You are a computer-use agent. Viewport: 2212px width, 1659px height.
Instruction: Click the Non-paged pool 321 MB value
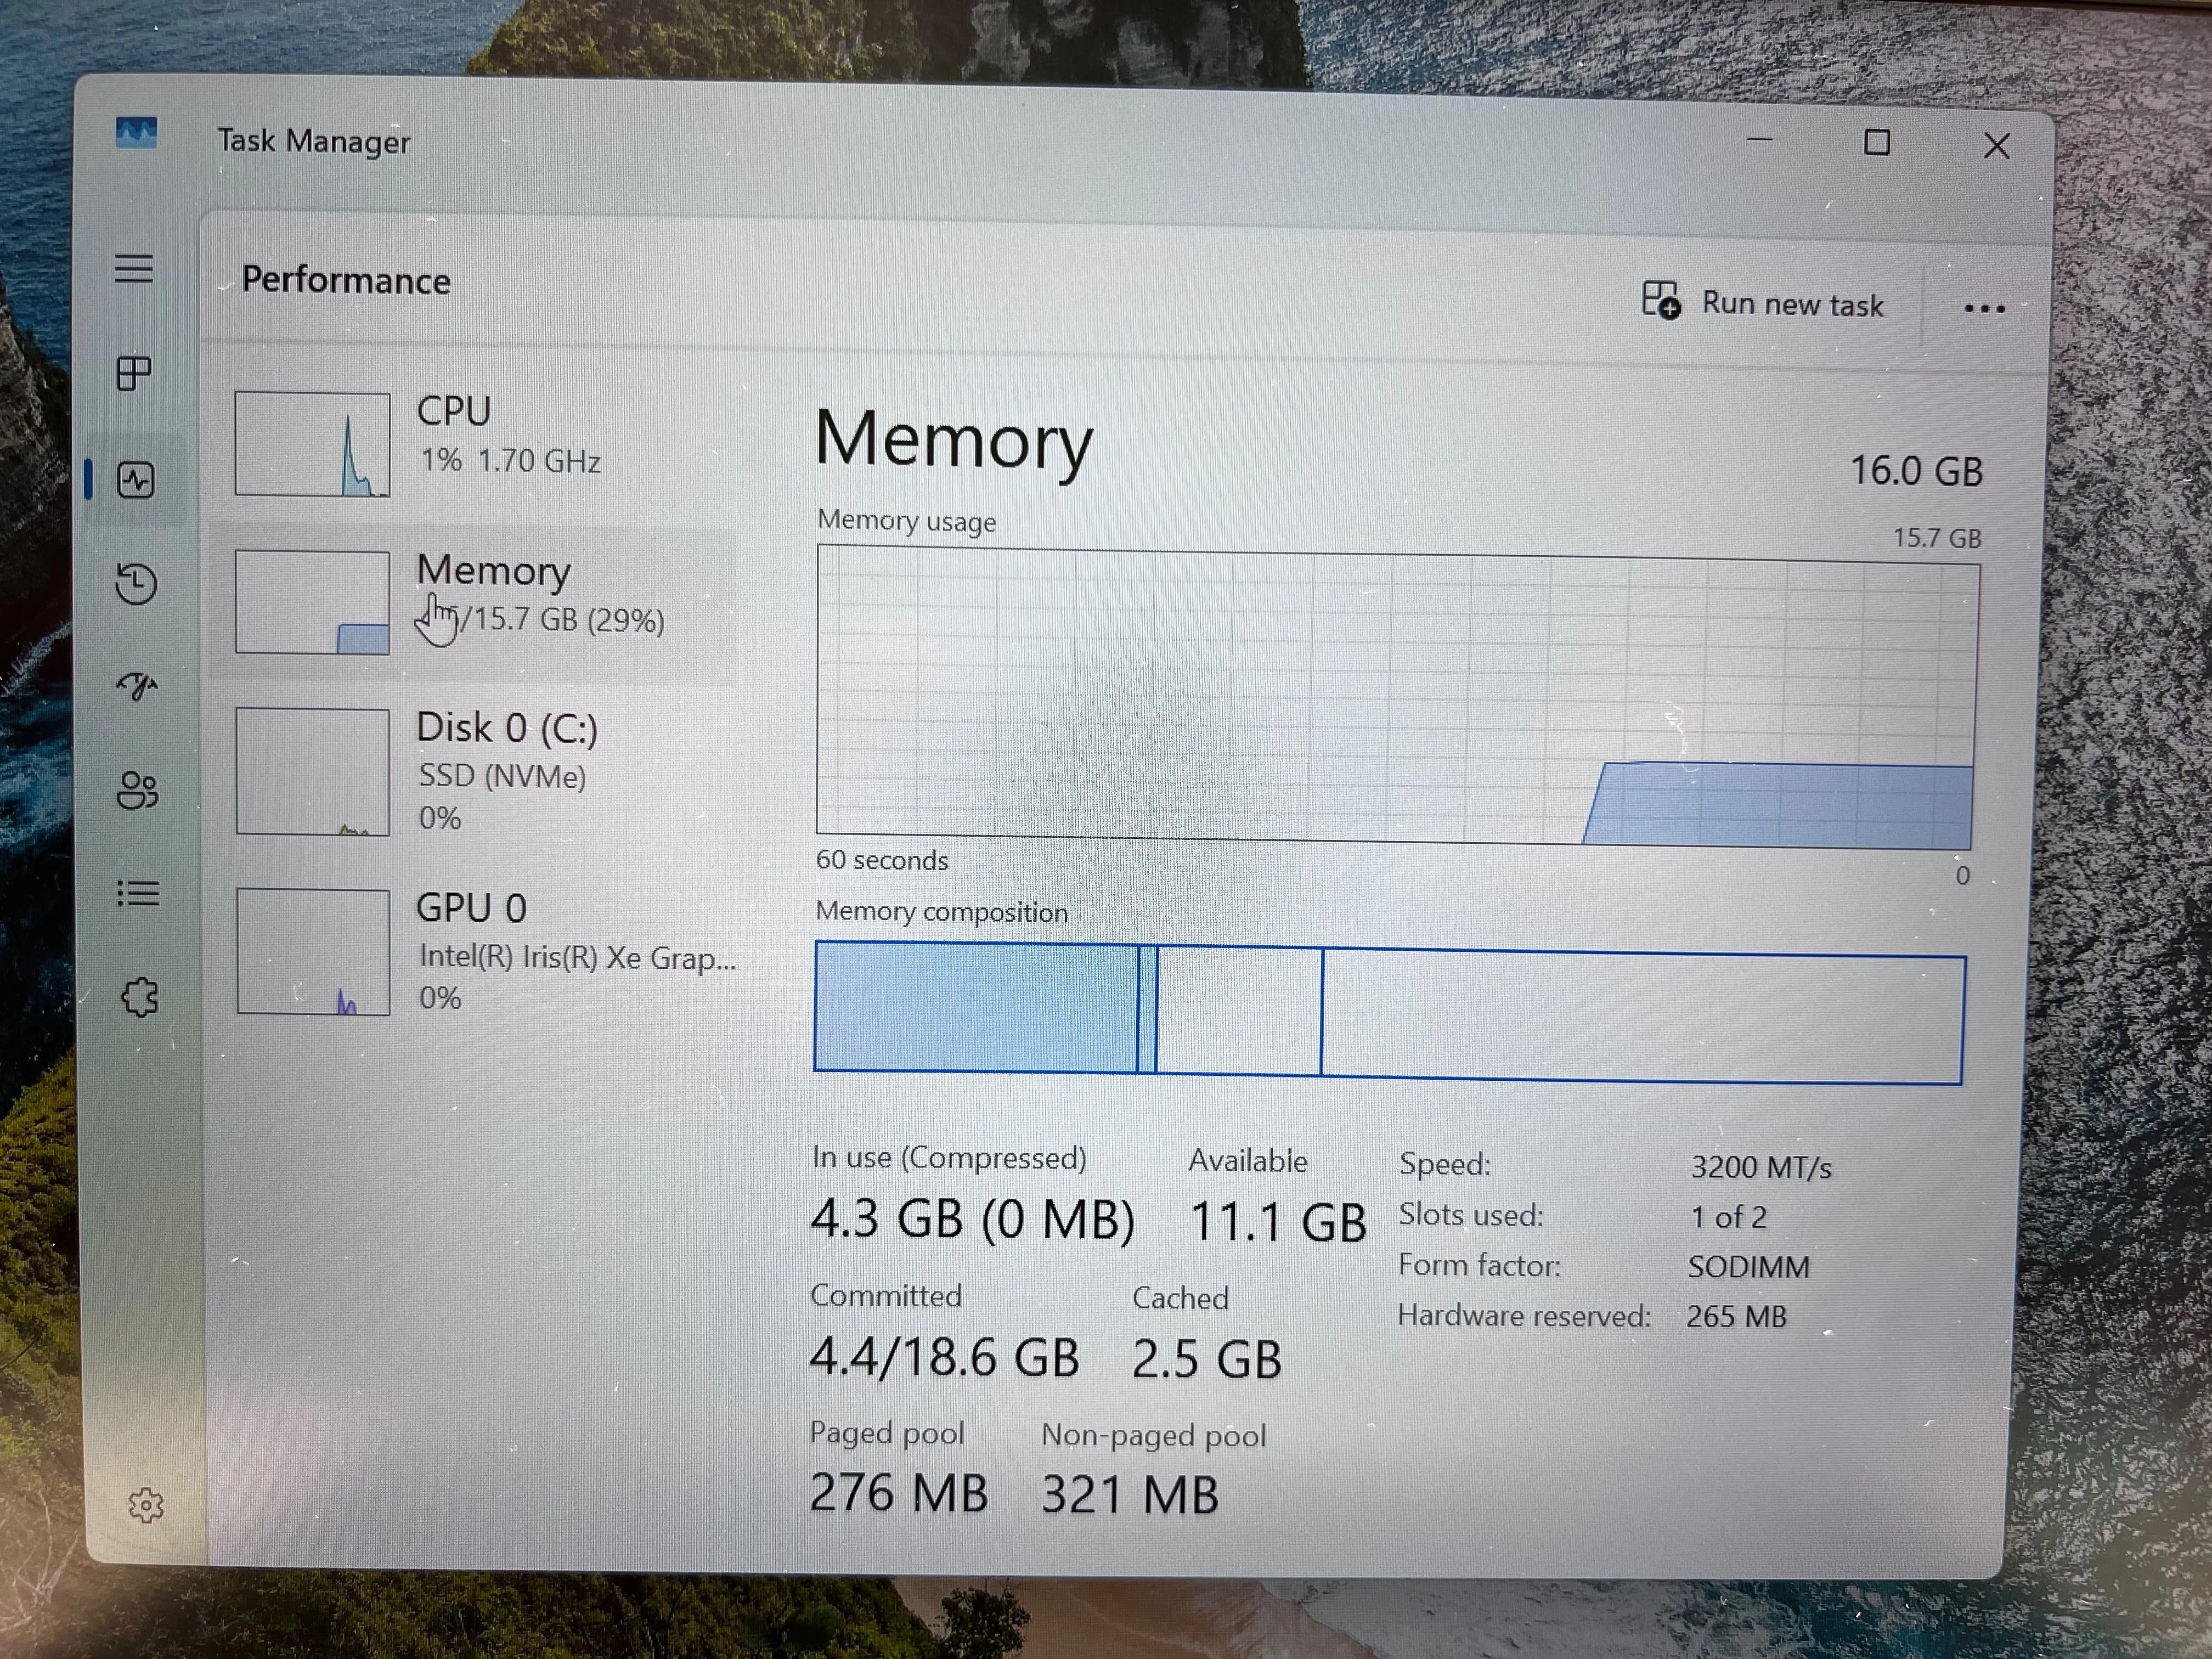[1130, 1496]
